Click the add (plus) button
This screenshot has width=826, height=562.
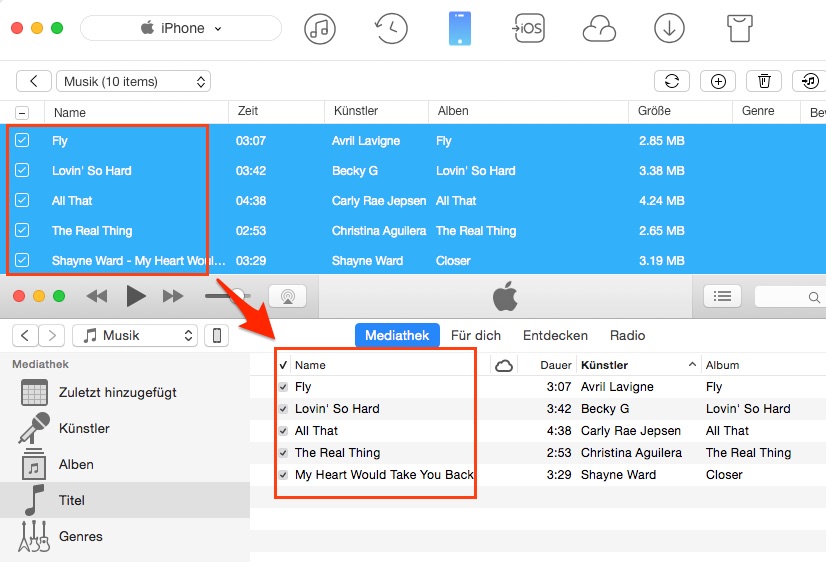[718, 81]
